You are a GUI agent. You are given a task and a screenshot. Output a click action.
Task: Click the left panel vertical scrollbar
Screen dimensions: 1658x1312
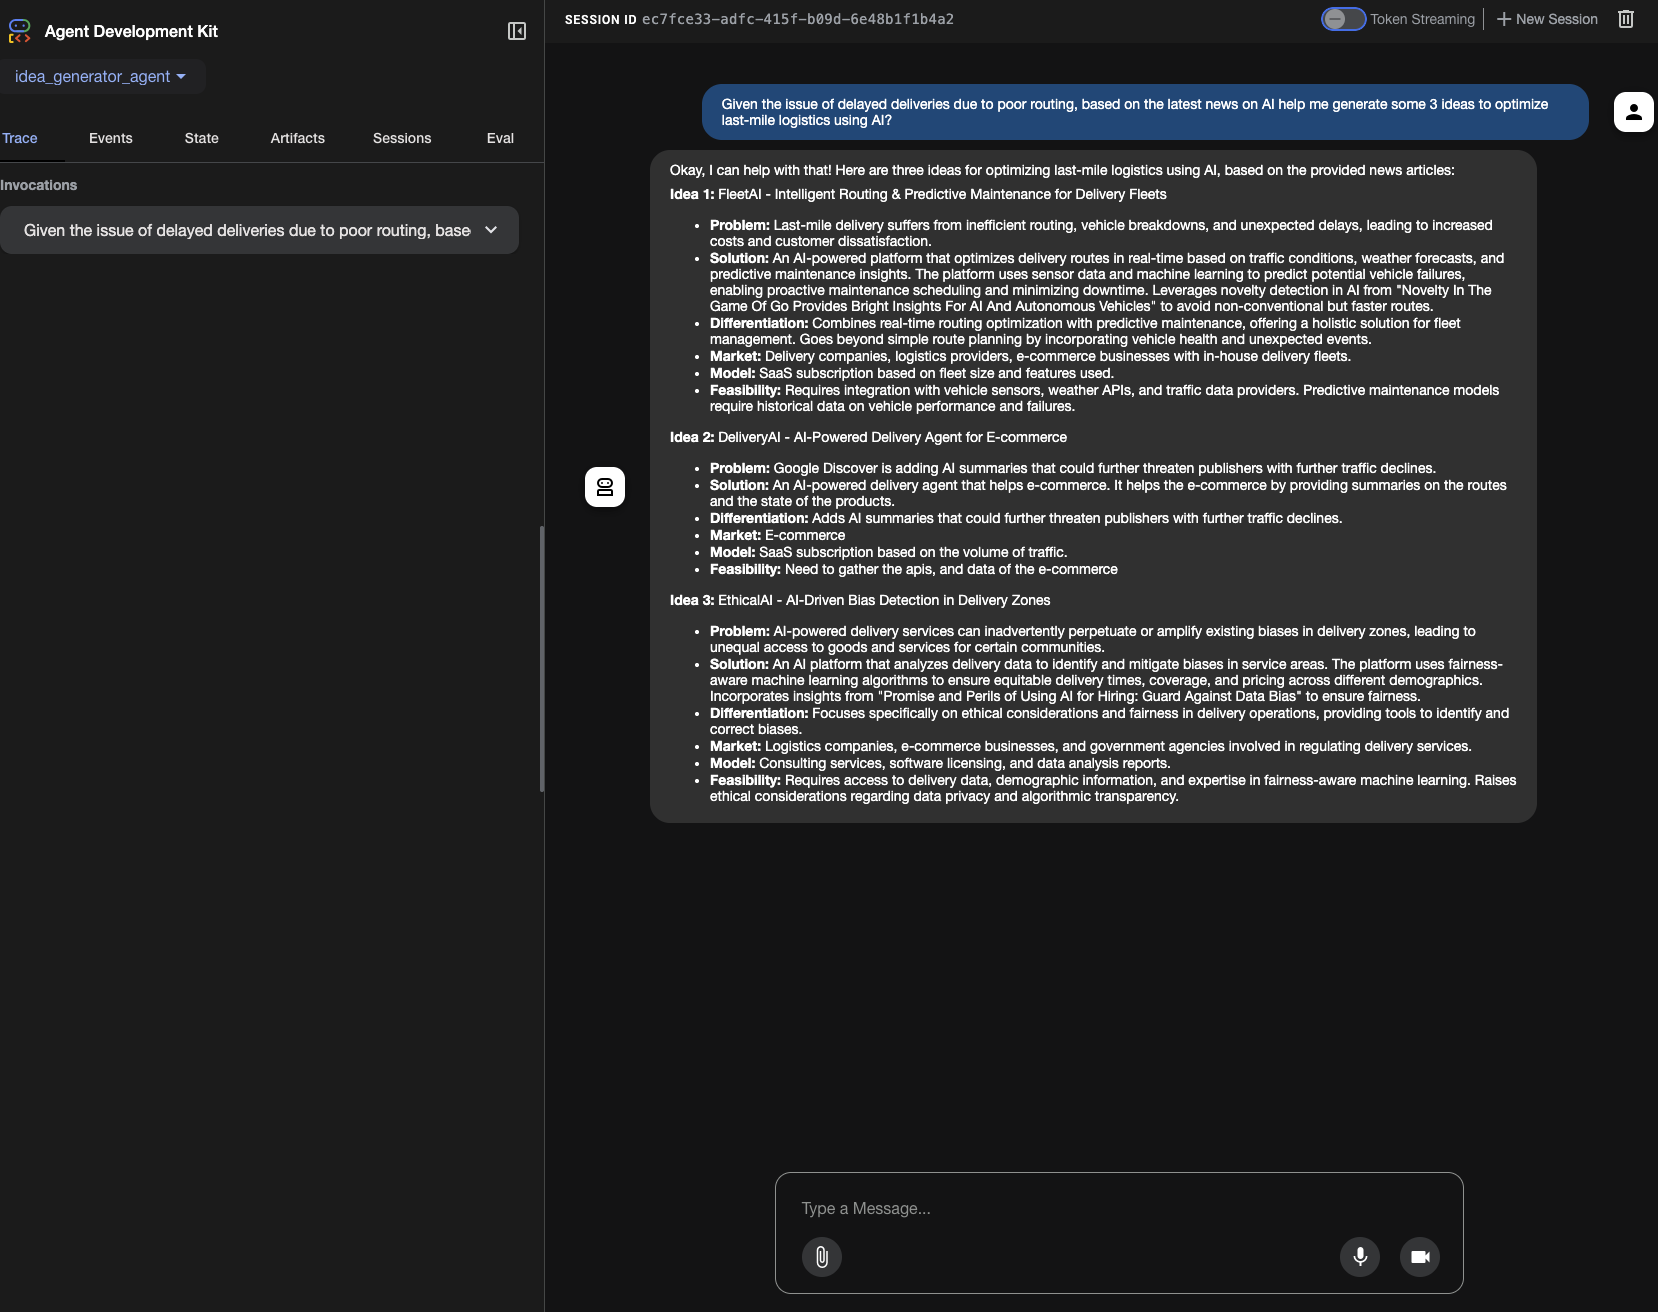coord(541,658)
